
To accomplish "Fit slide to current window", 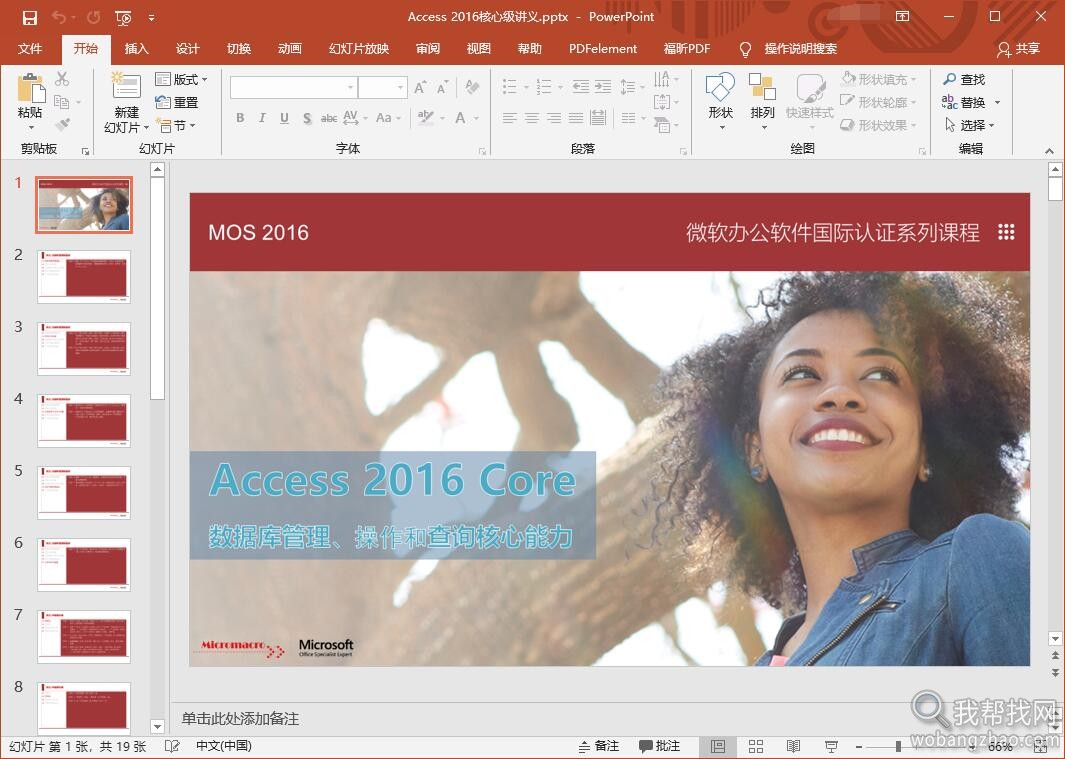I will click(x=1042, y=747).
